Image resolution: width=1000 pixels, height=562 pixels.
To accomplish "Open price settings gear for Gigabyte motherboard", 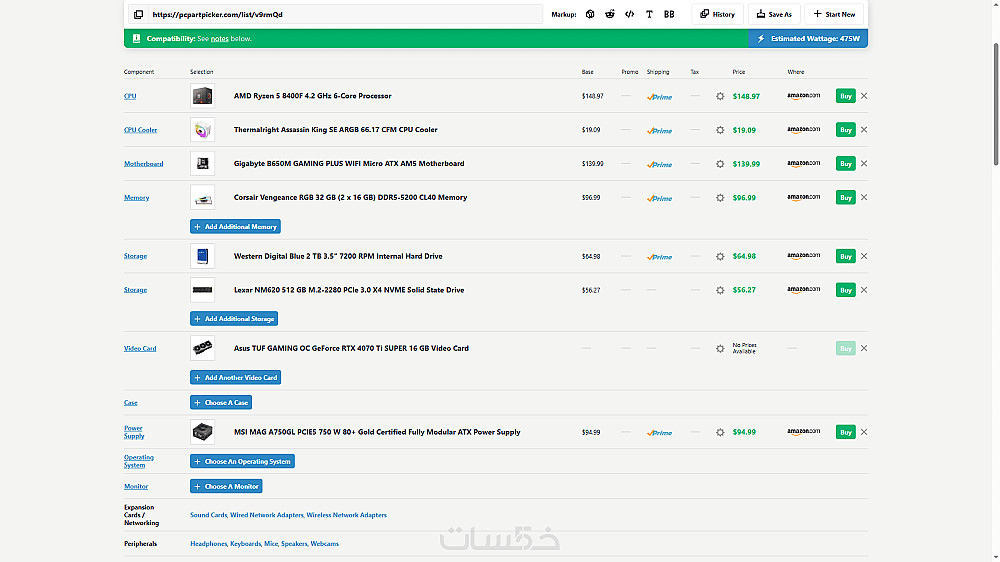I will (720, 164).
